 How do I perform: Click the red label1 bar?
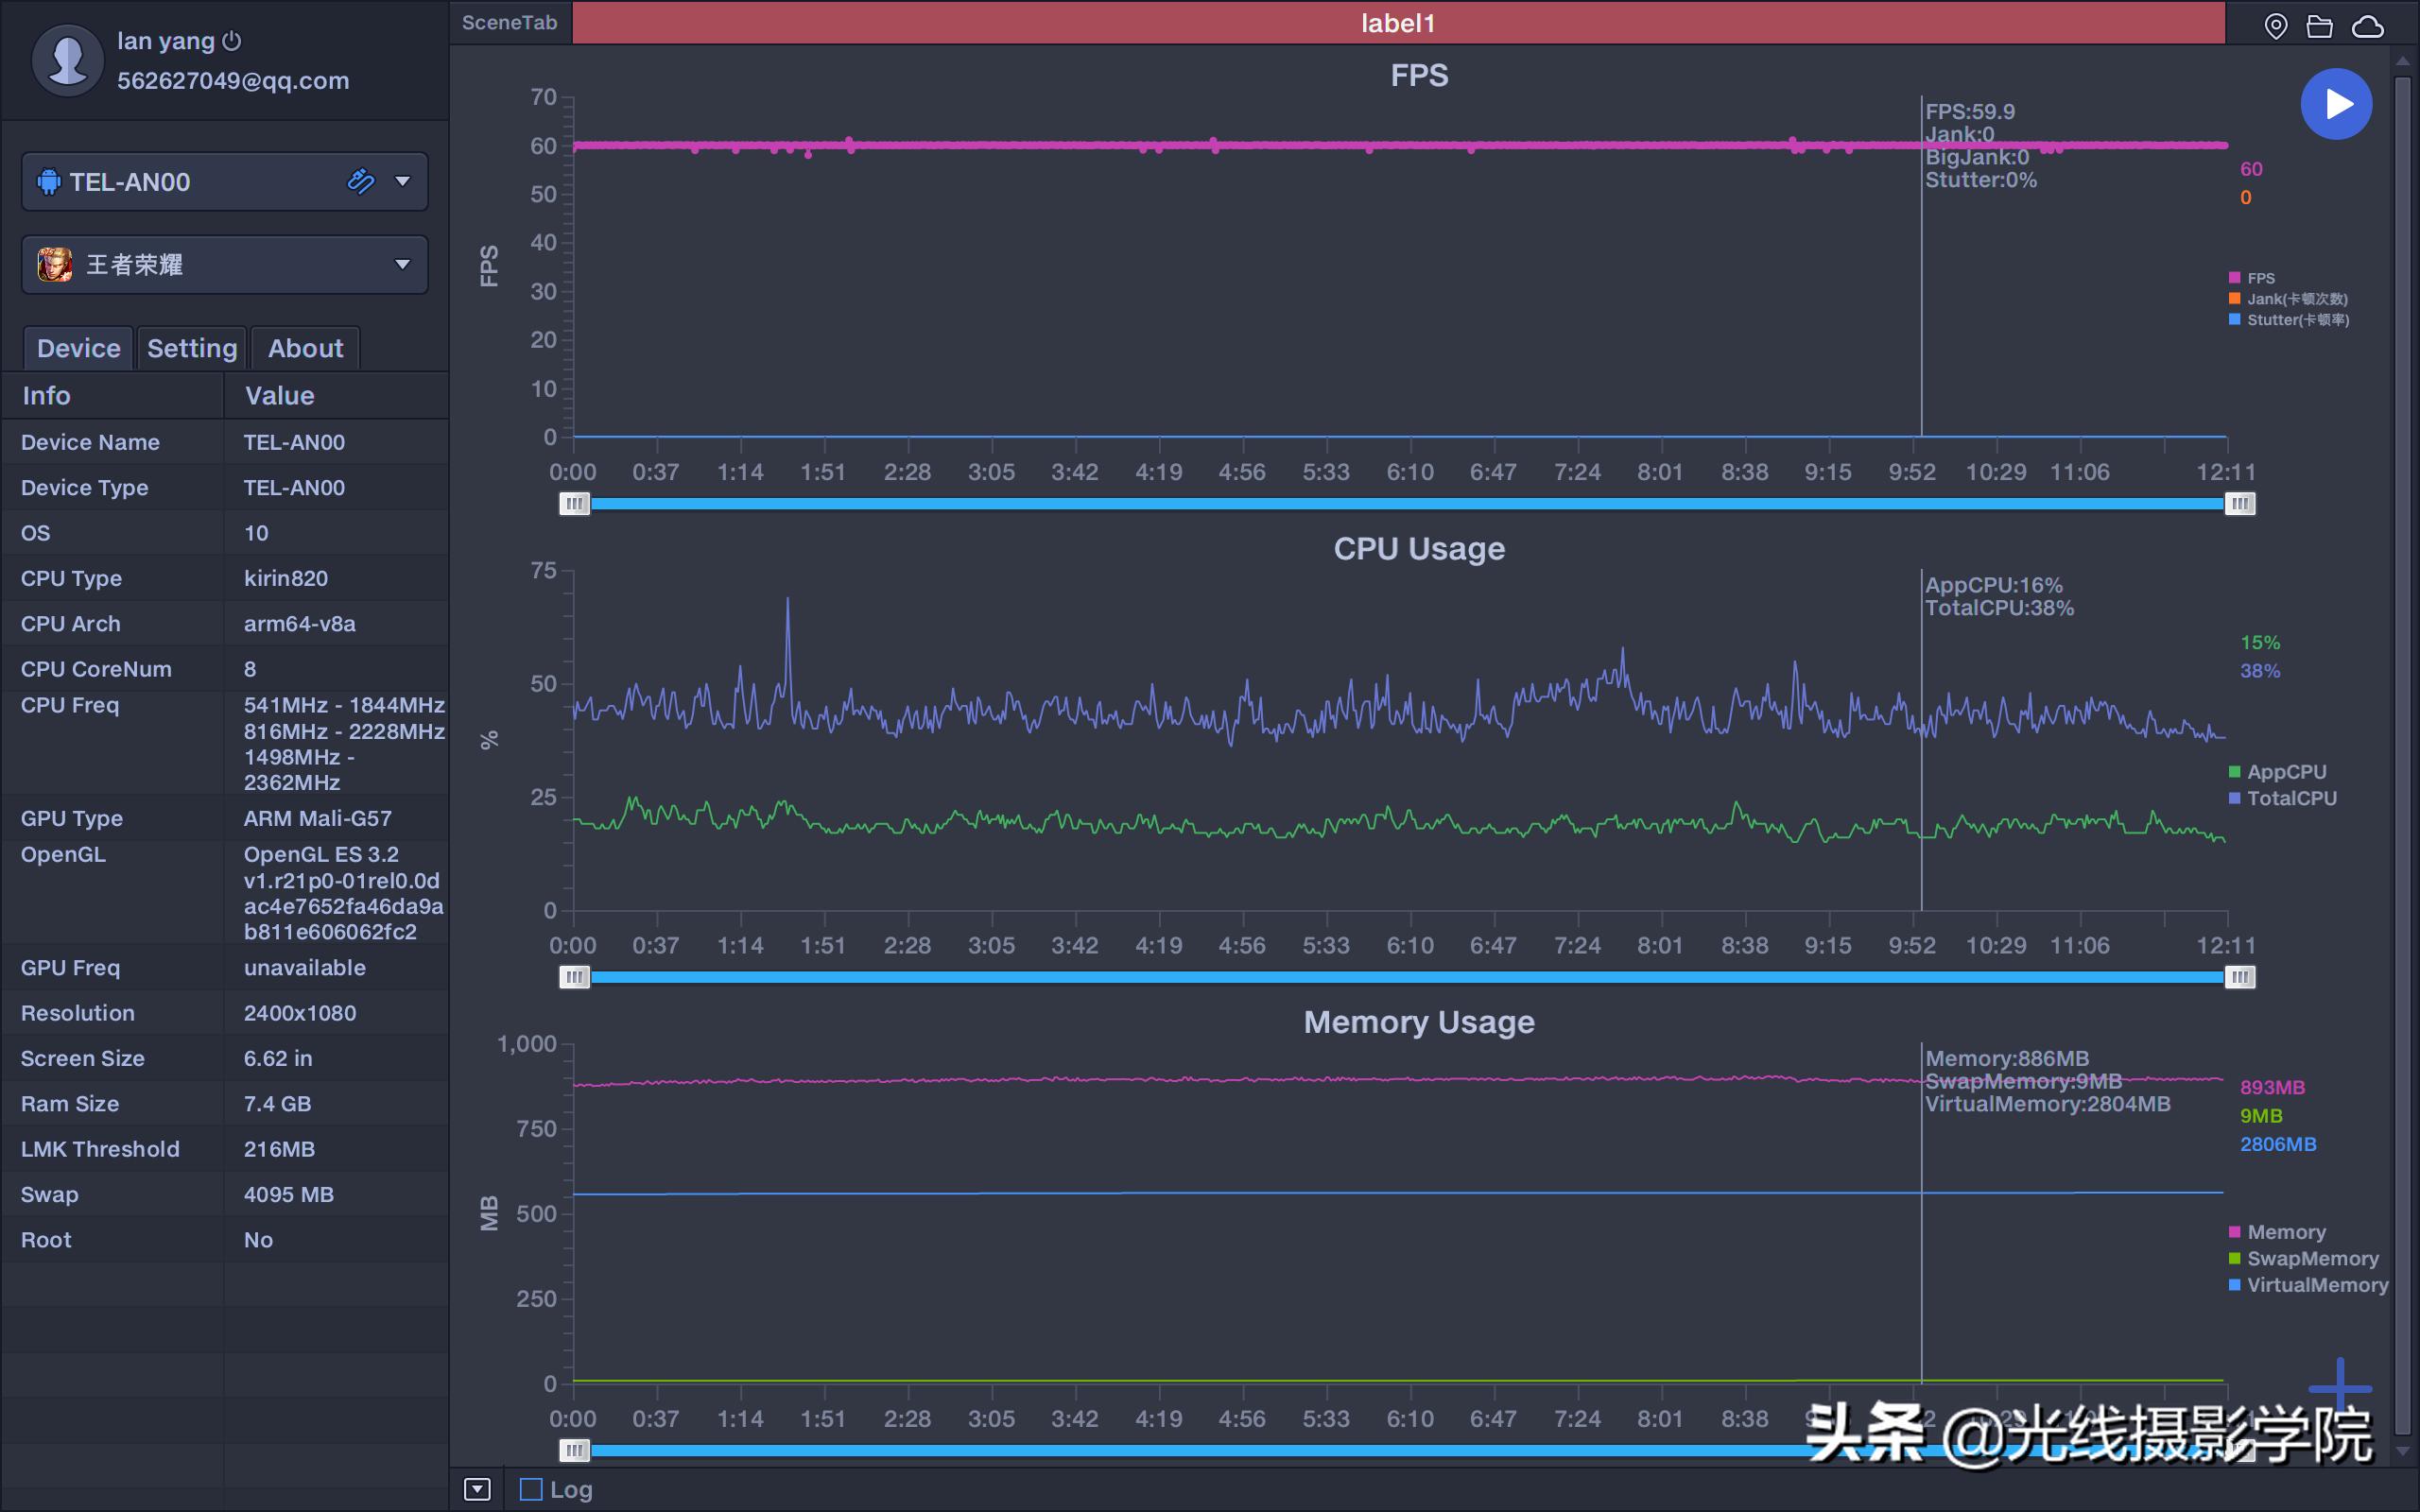[1397, 22]
